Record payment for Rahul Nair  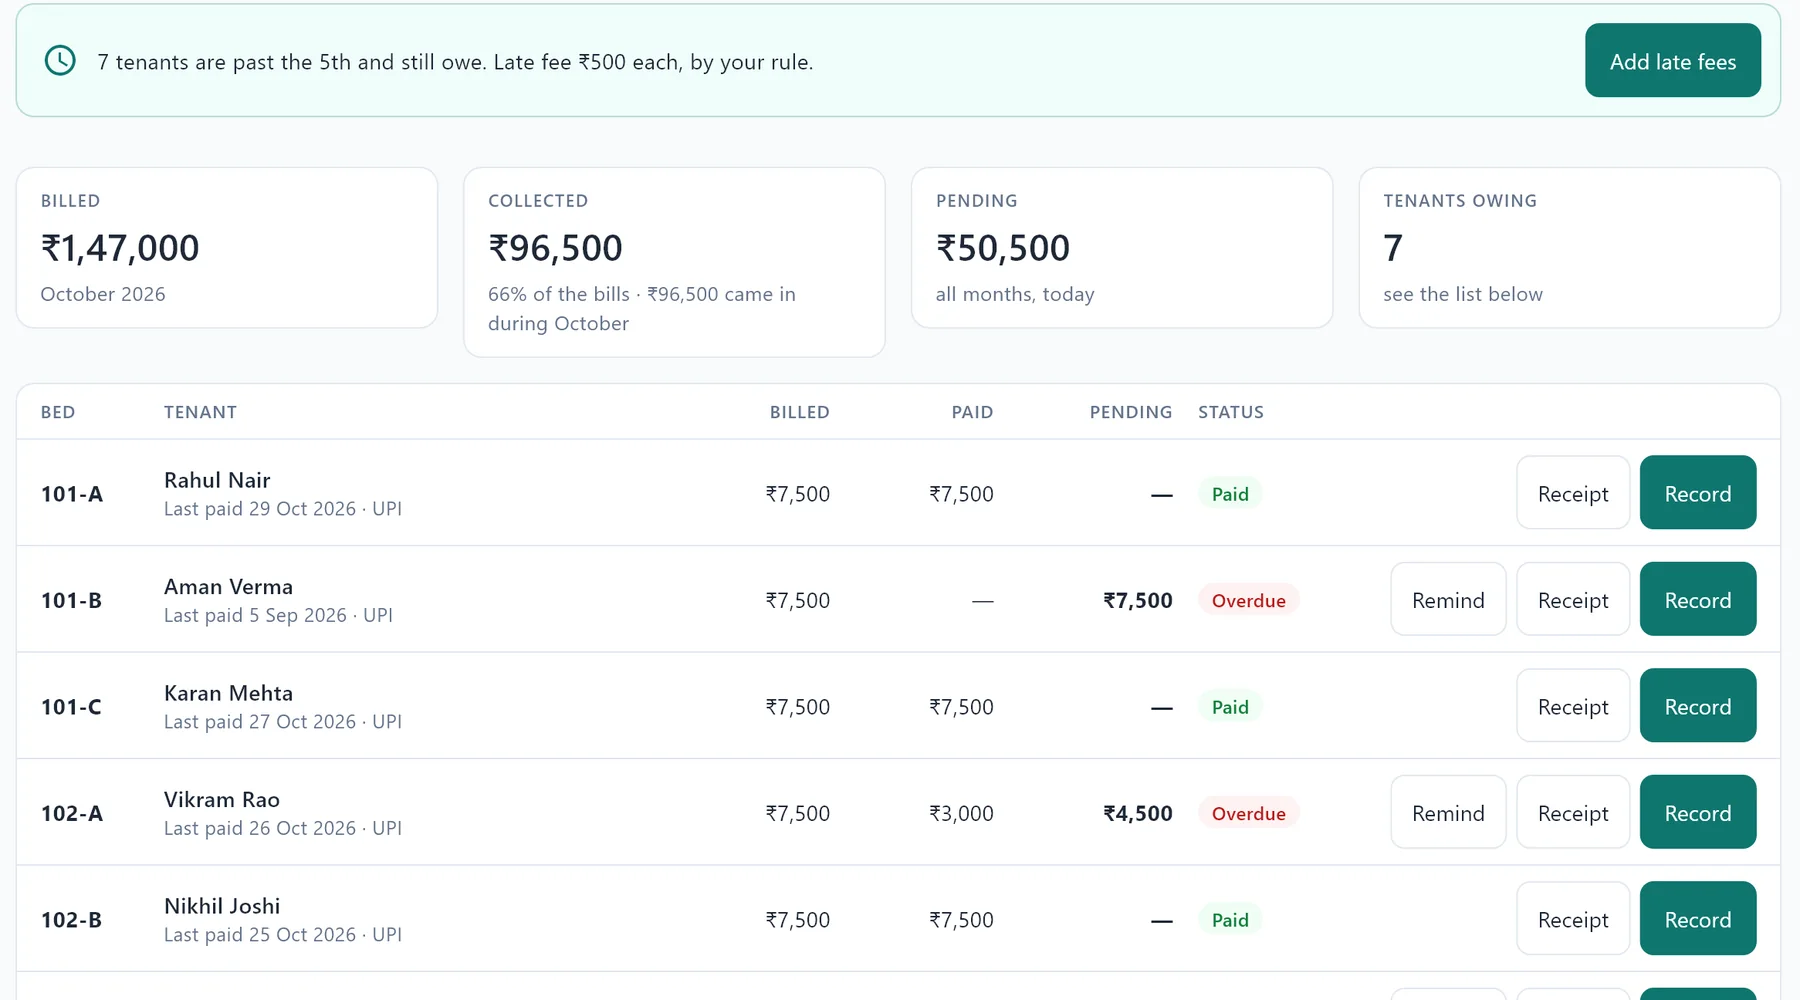1698,493
